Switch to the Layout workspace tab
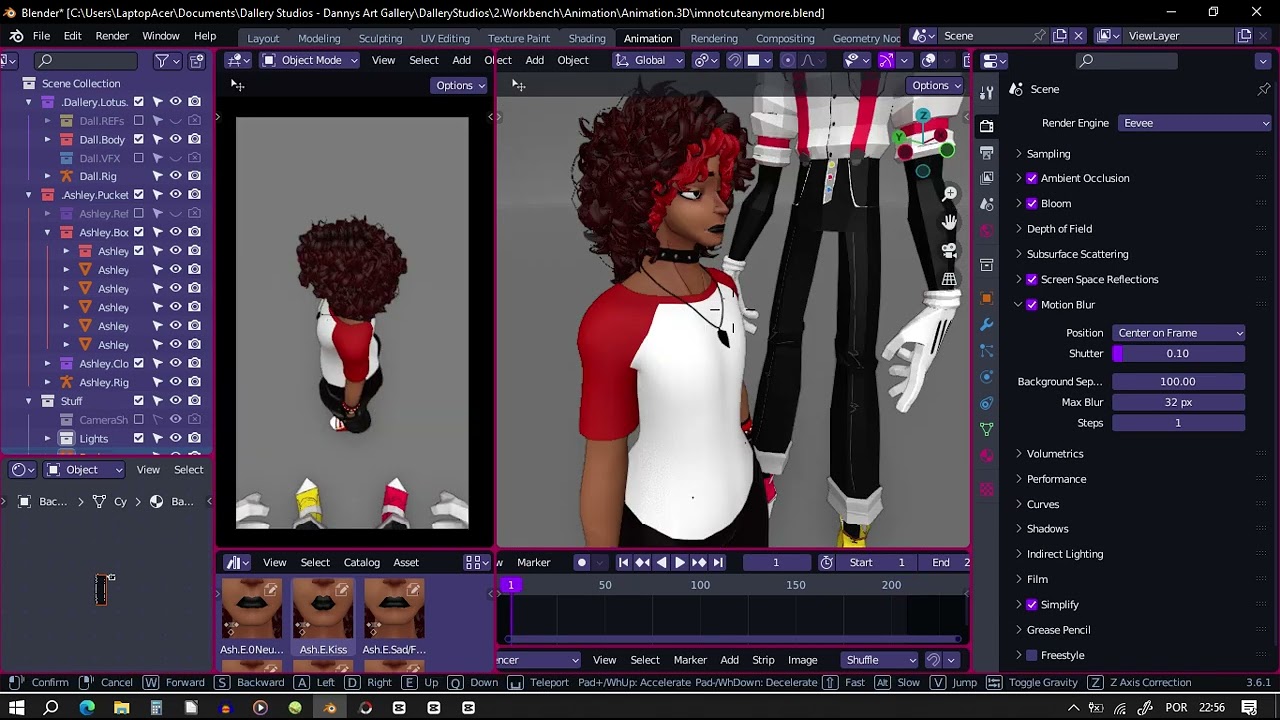Image resolution: width=1280 pixels, height=720 pixels. 263,38
